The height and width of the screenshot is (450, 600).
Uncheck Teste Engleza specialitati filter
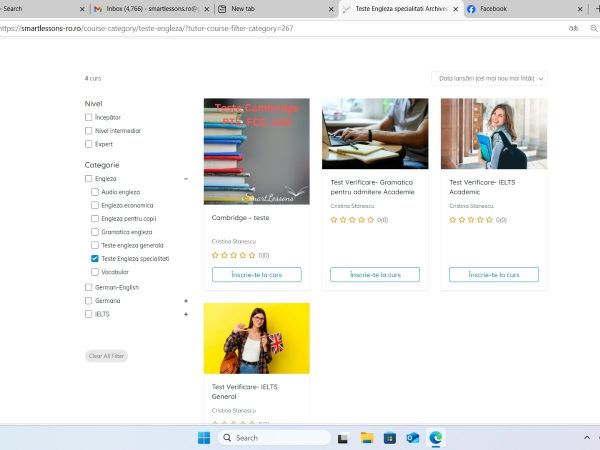[x=95, y=258]
